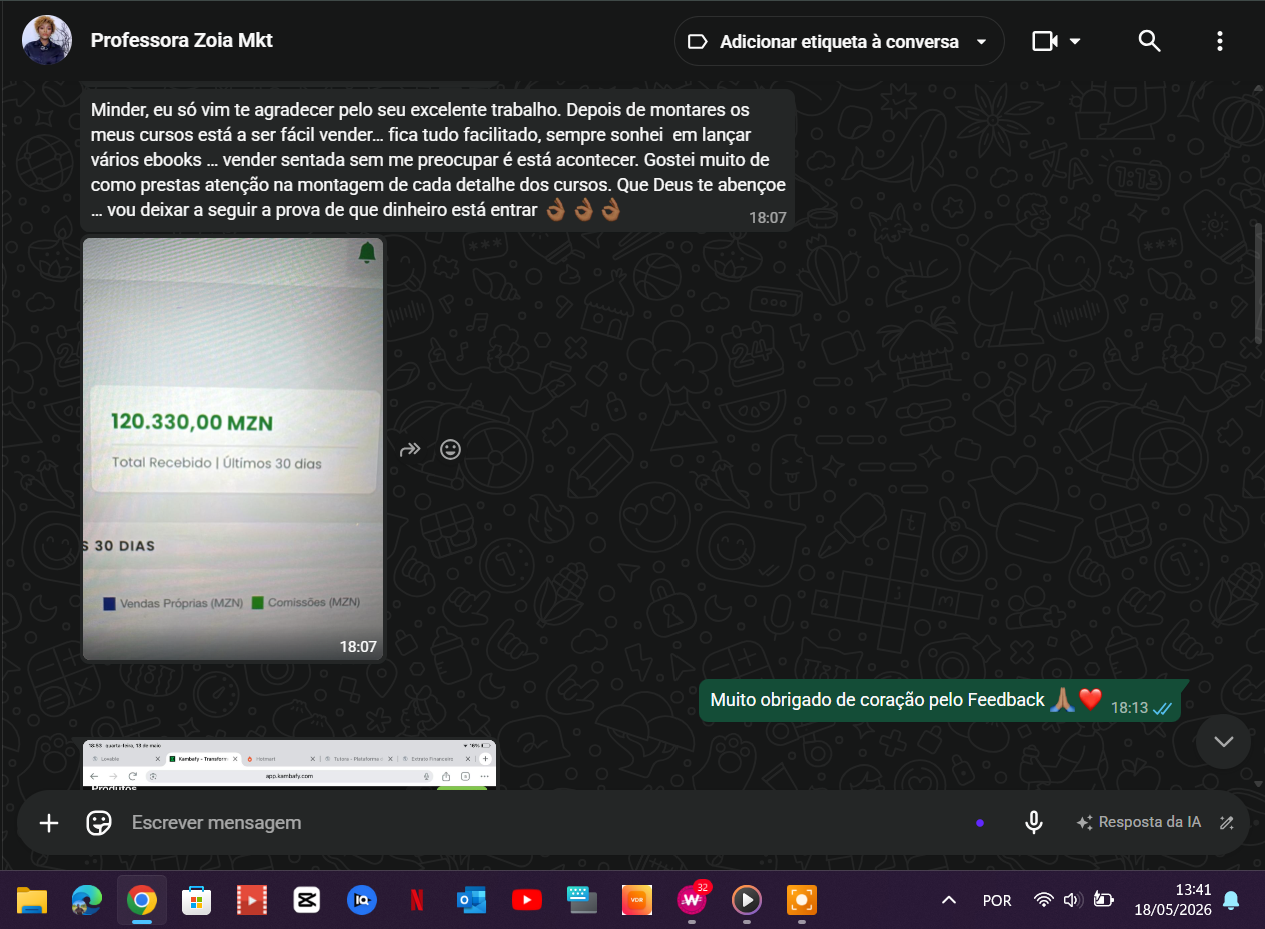Open File Explorer from the taskbar
Screen dimensions: 1265x929
click(x=32, y=901)
